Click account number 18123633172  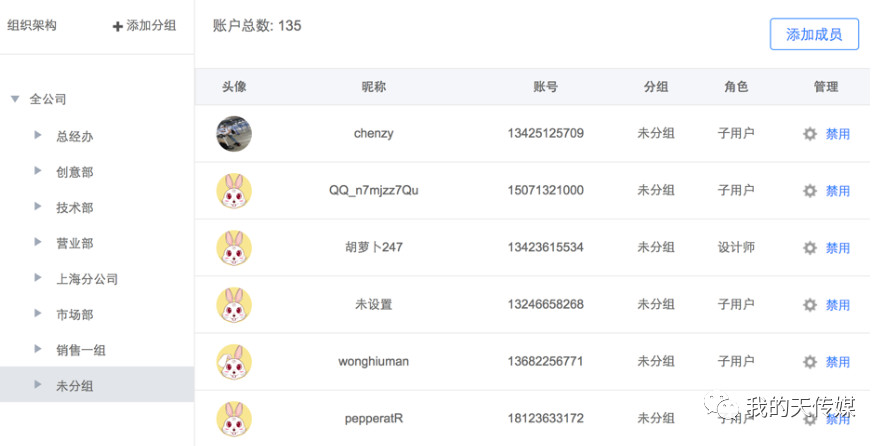click(x=545, y=418)
